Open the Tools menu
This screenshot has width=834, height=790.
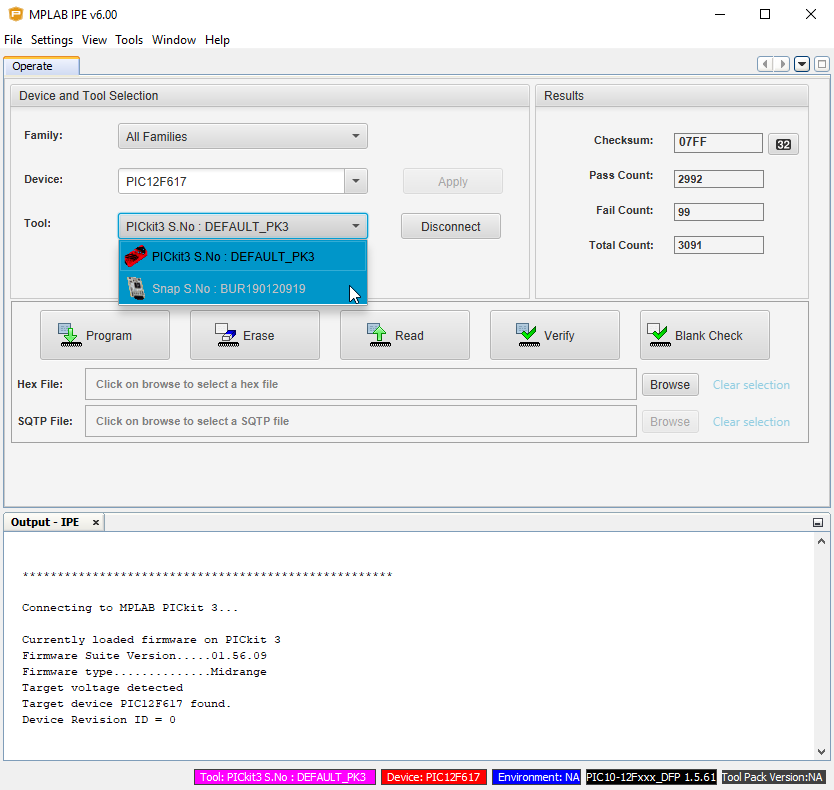(129, 40)
